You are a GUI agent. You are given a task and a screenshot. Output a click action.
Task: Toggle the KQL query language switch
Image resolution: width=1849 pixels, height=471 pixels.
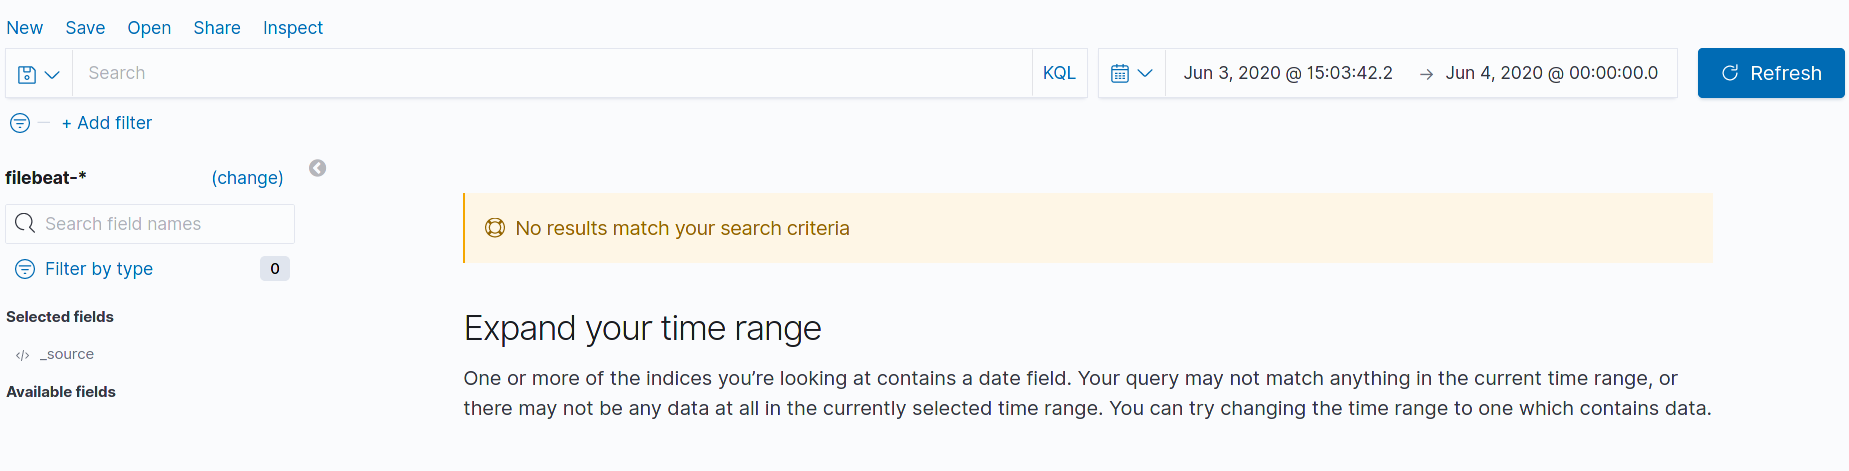click(1059, 73)
